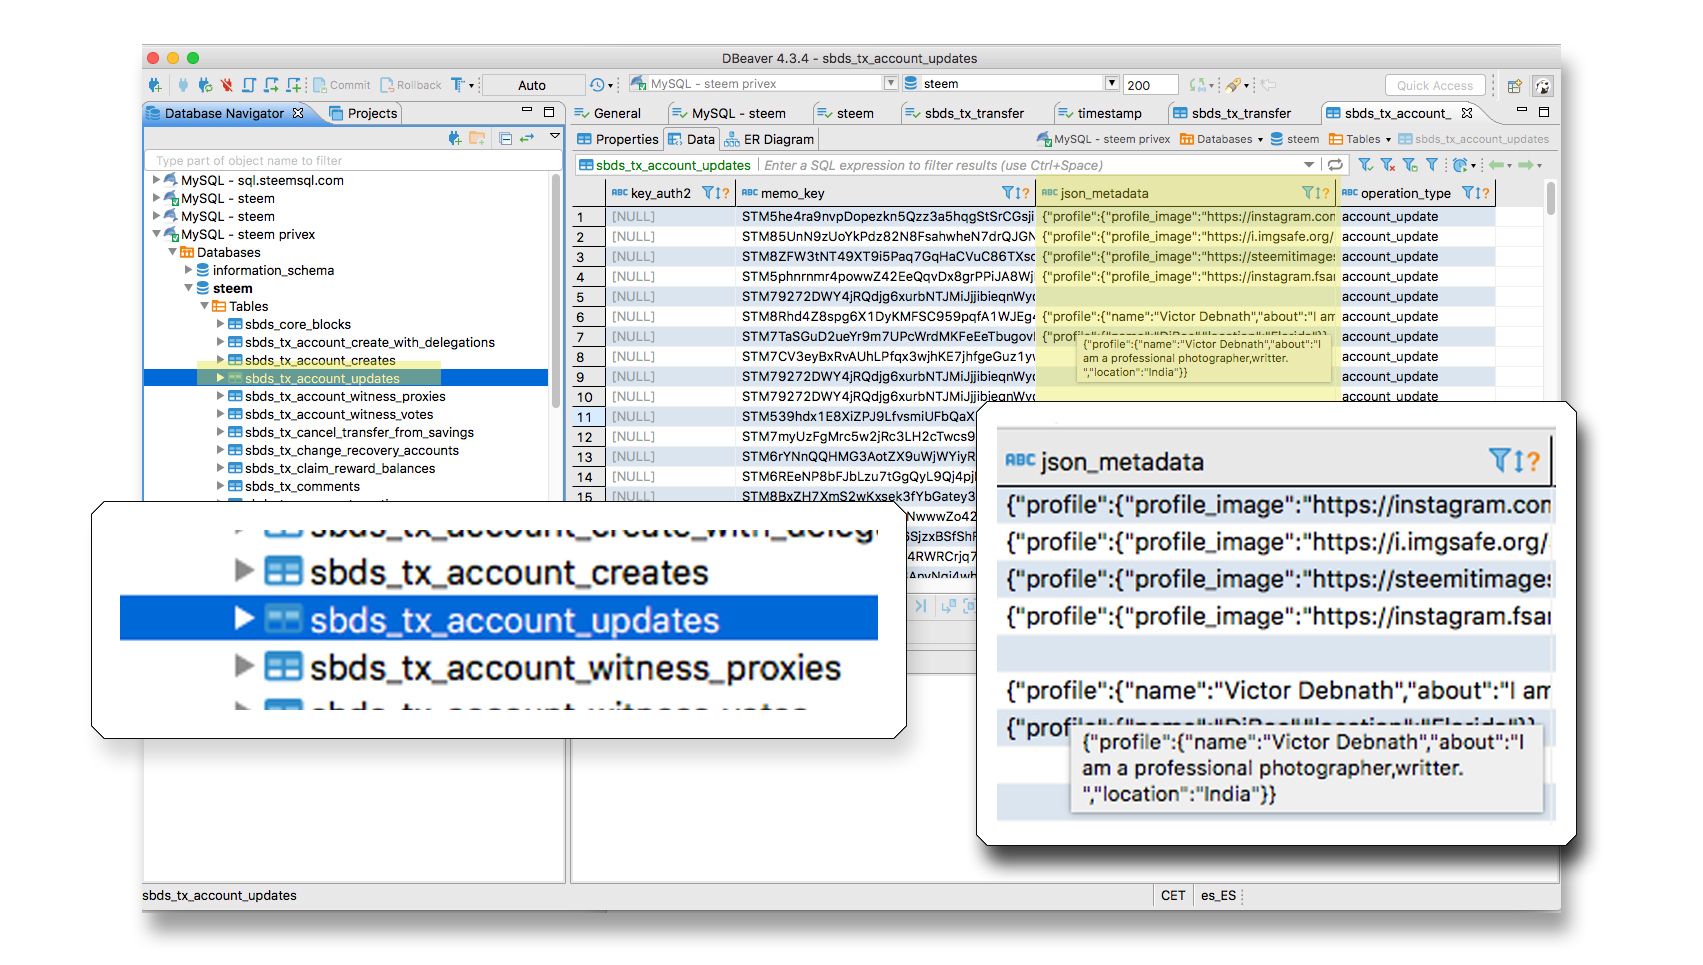Viewport: 1703px width, 965px height.
Task: Click the Collapse All icon in navigator
Action: 506,138
